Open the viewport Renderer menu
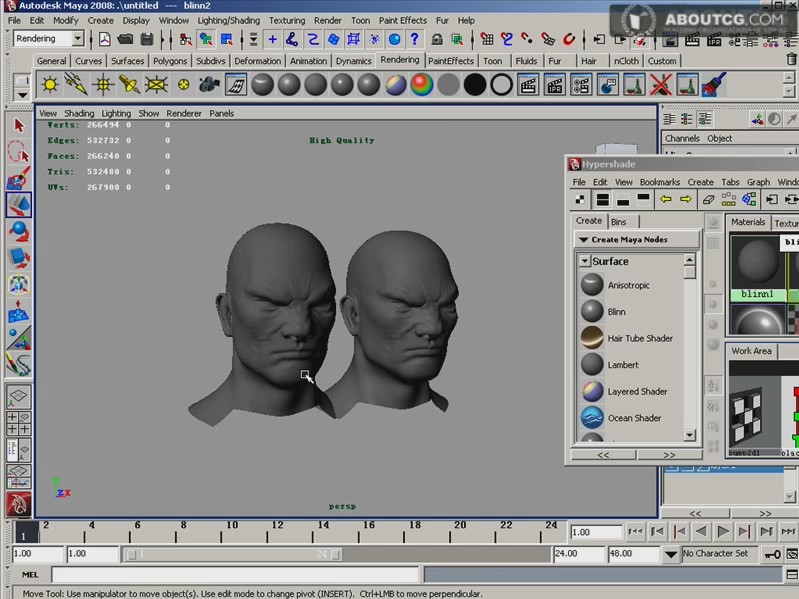The image size is (799, 599). pyautogui.click(x=184, y=113)
